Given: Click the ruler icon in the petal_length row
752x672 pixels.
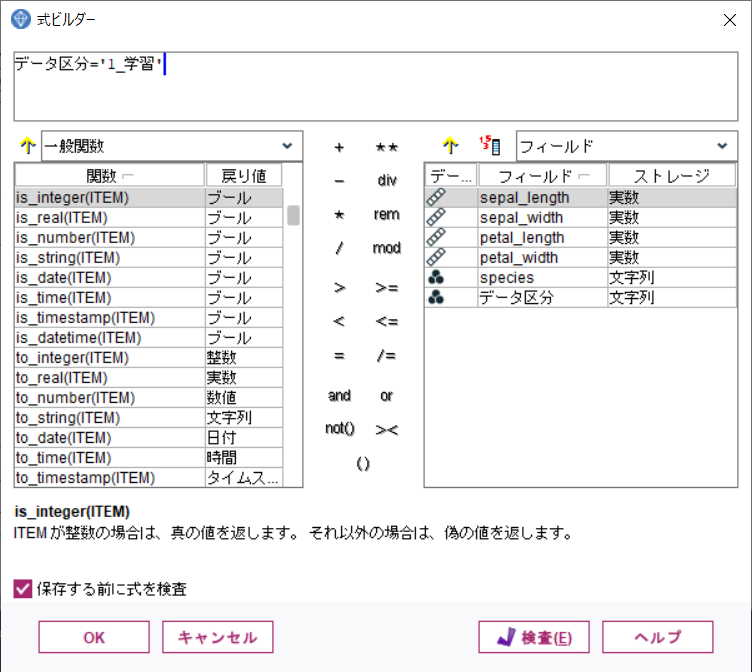Looking at the screenshot, I should click(x=436, y=237).
